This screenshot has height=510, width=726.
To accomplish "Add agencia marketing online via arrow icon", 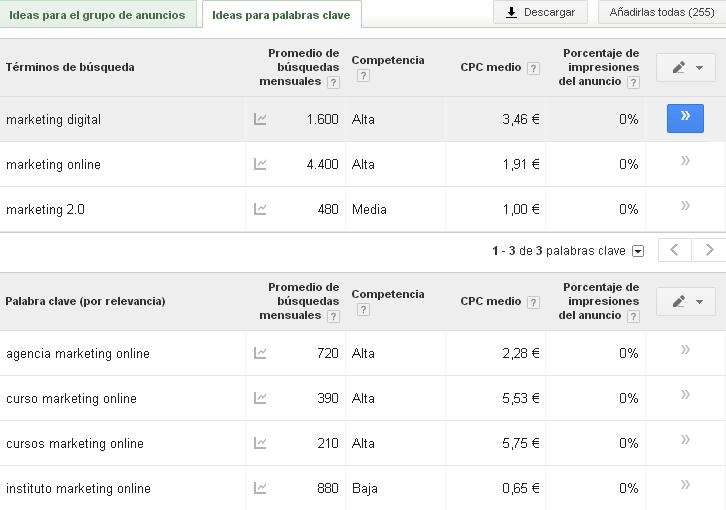I will [x=685, y=350].
